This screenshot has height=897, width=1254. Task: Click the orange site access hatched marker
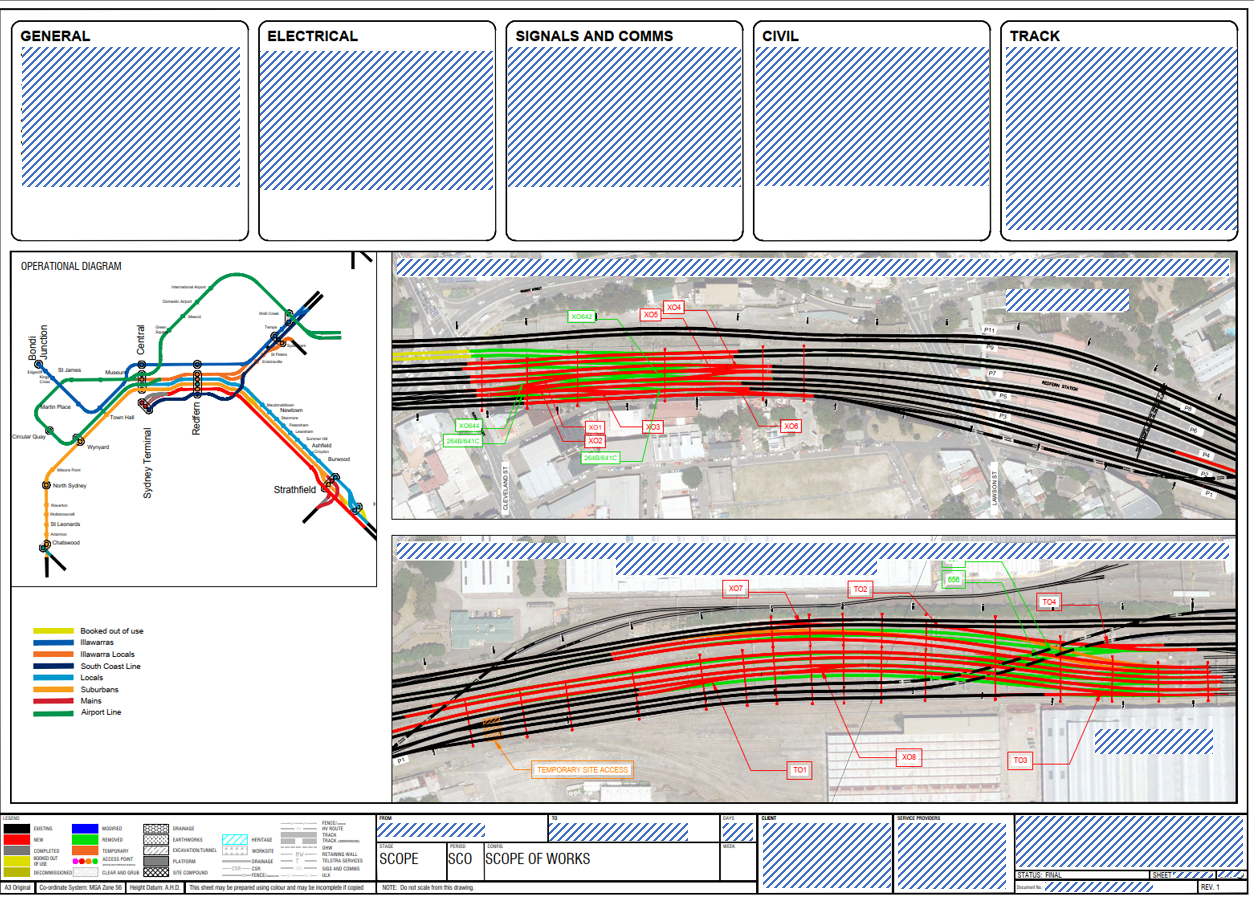tap(491, 725)
